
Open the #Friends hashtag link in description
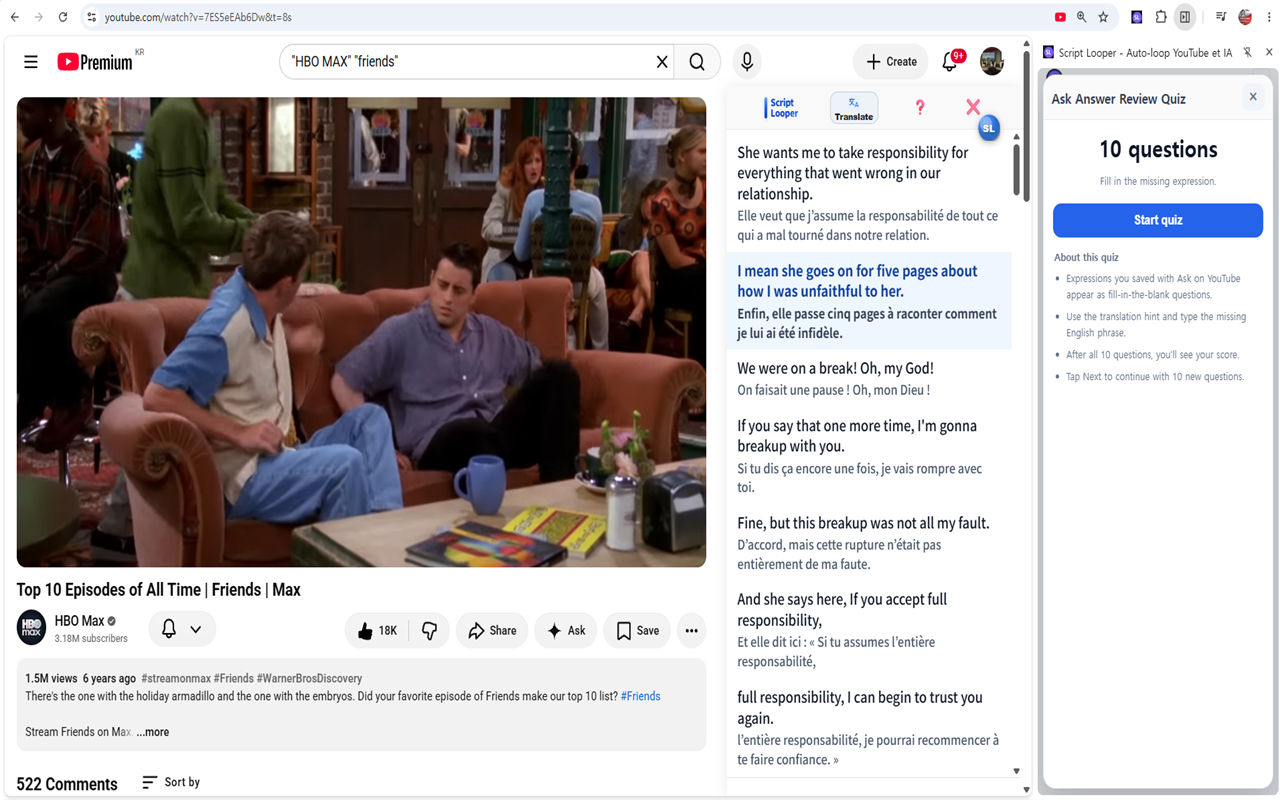pyautogui.click(x=641, y=696)
